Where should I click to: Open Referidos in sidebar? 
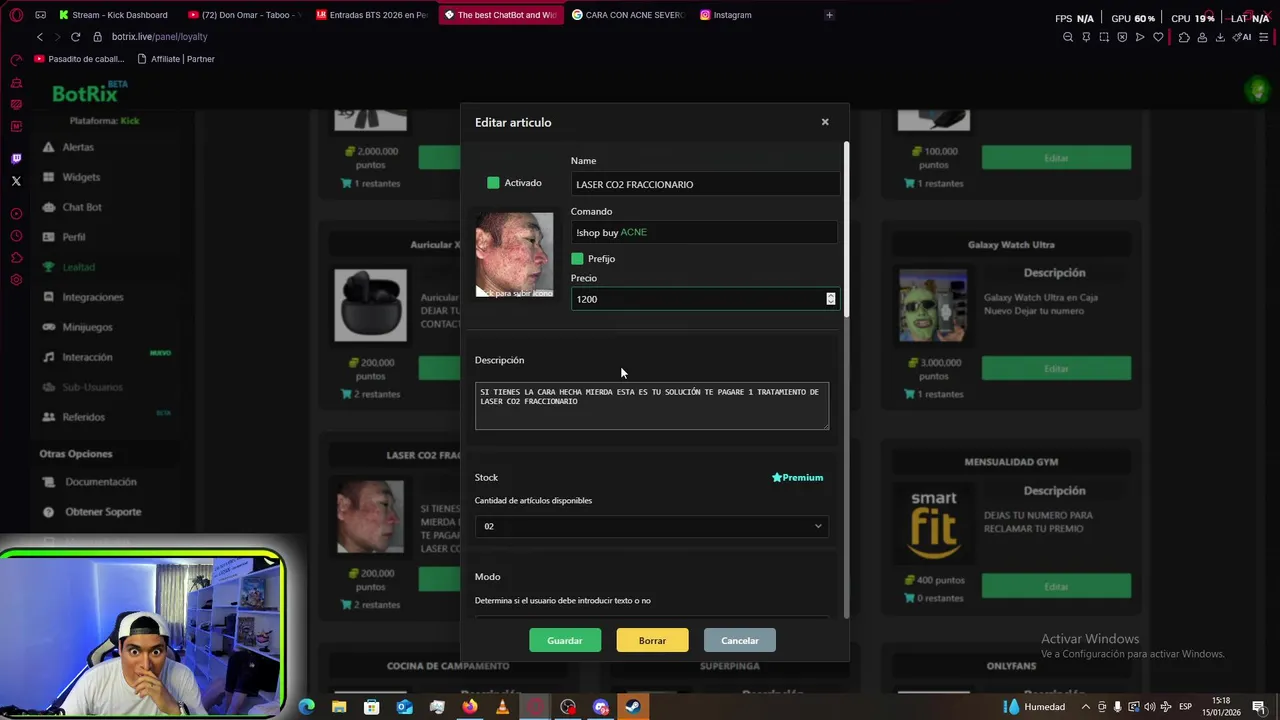point(83,417)
